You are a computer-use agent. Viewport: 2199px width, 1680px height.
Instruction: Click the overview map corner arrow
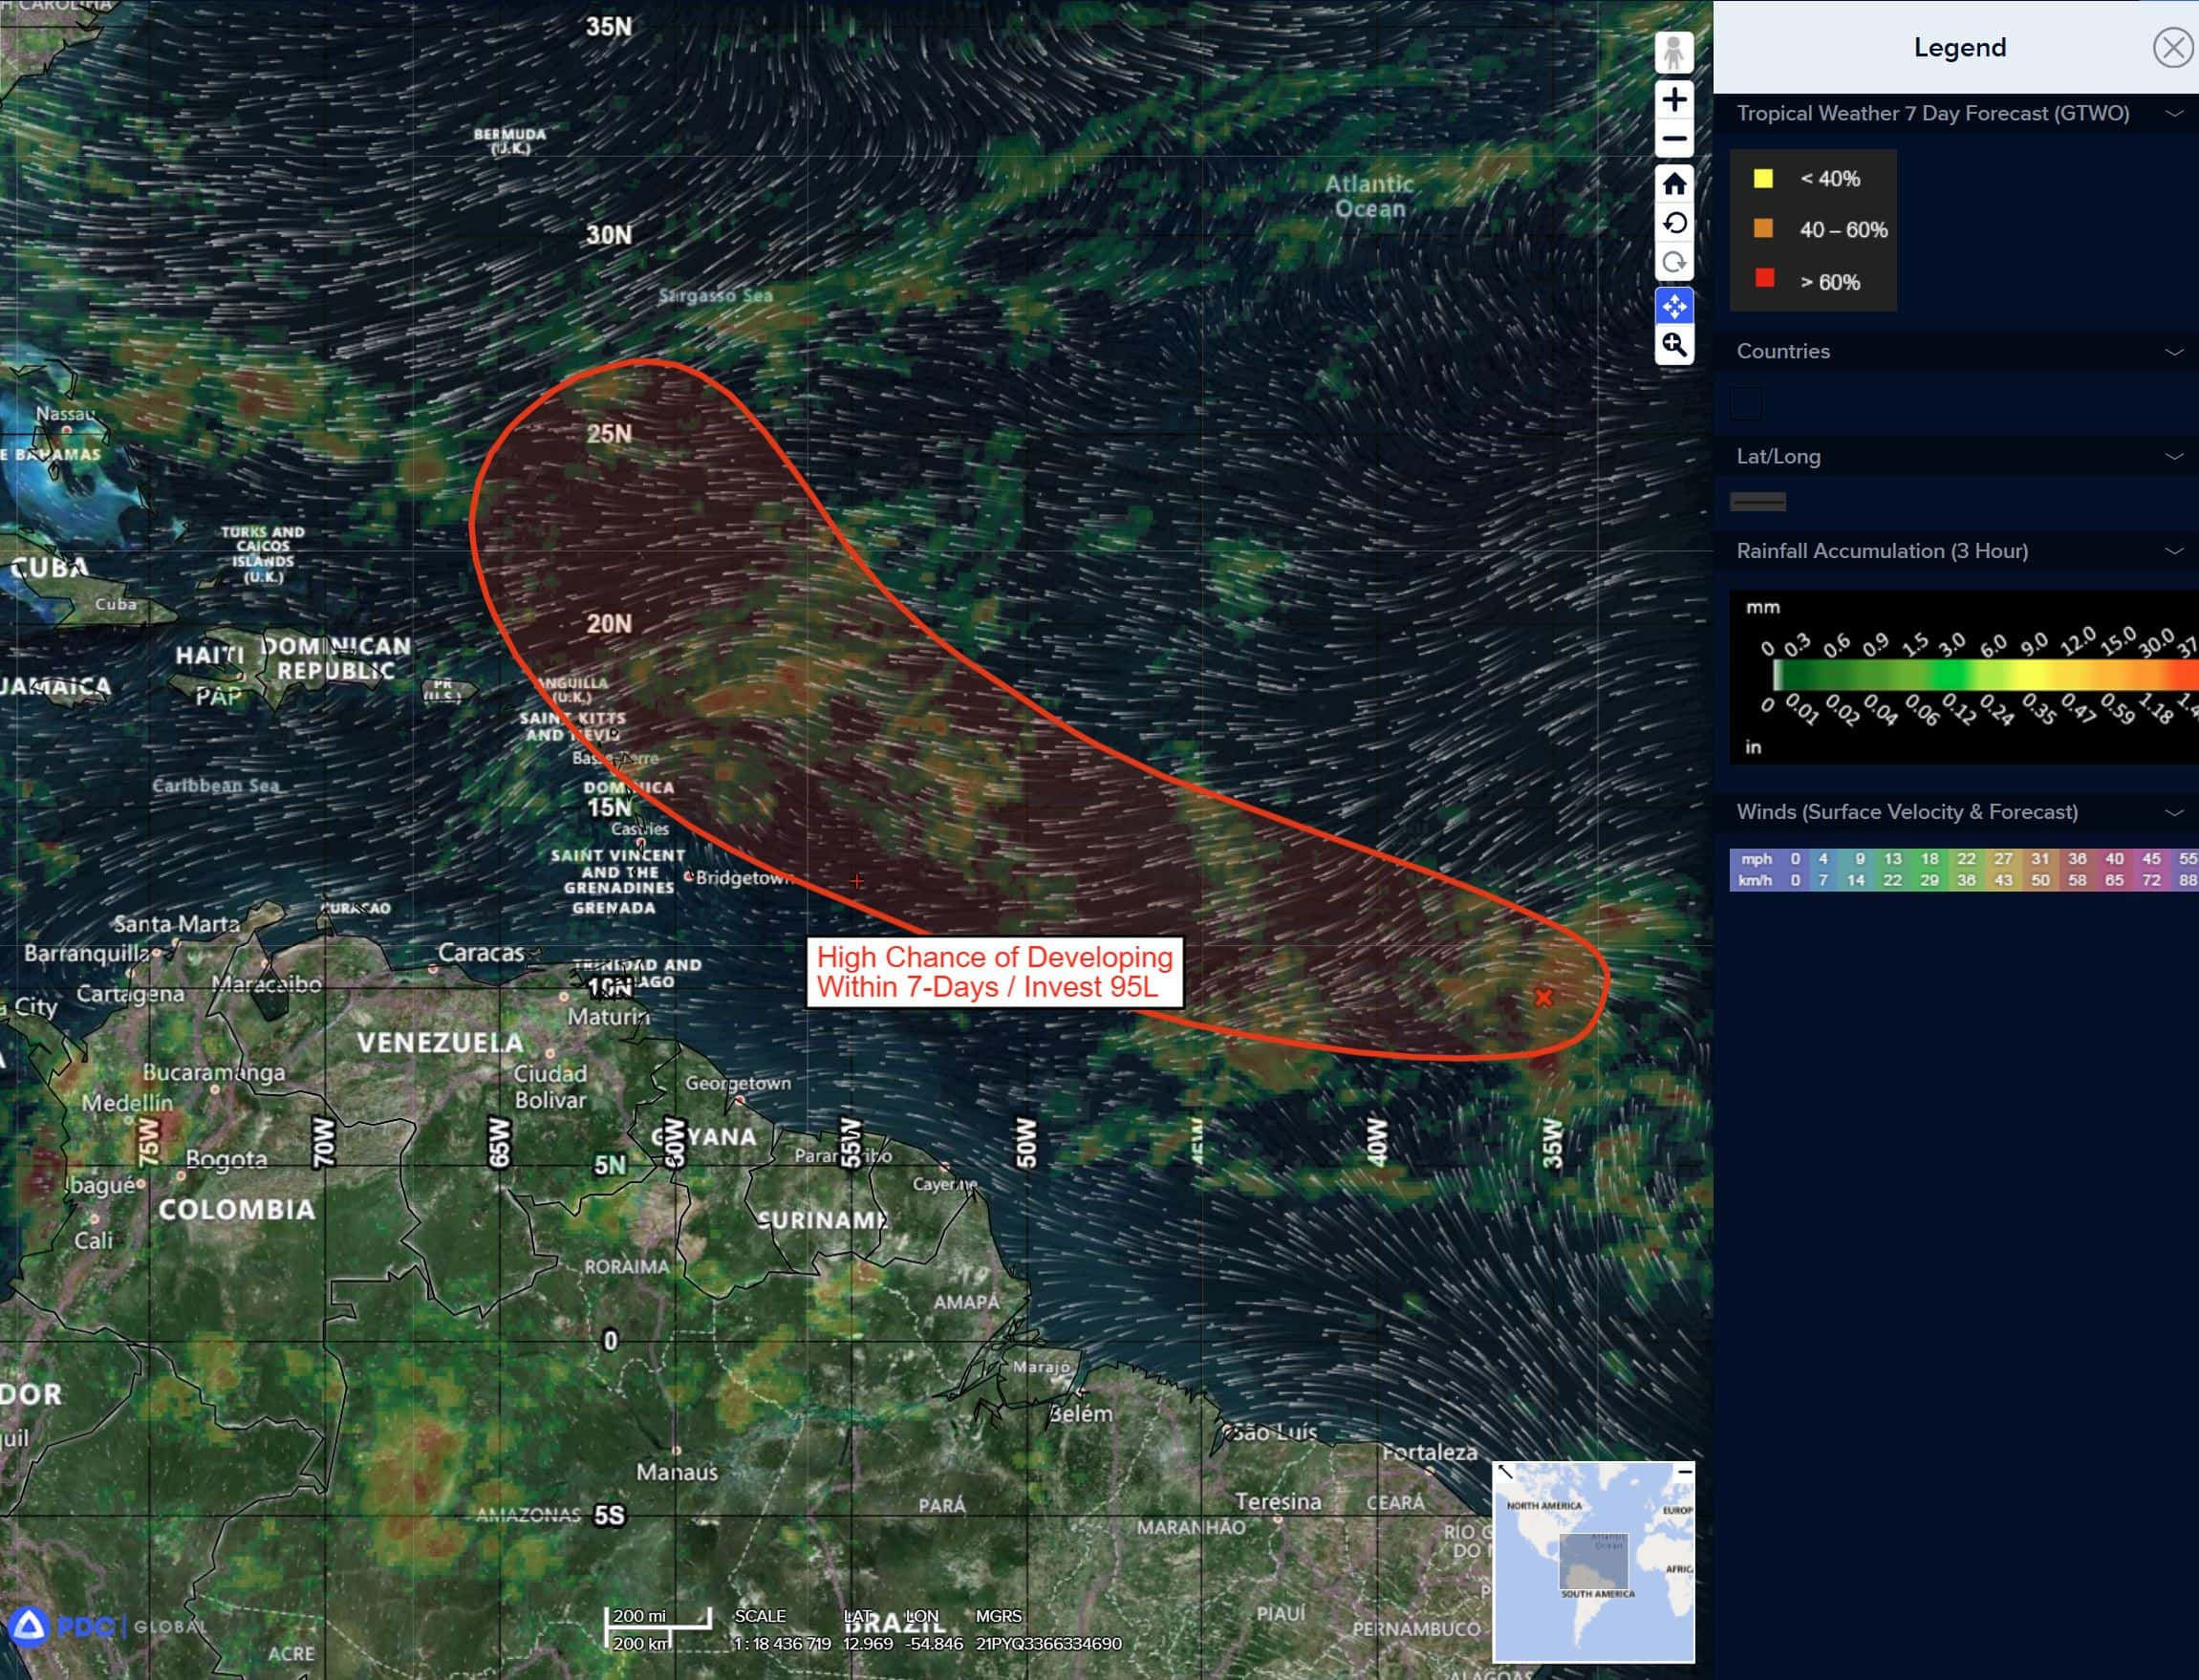click(x=1505, y=1472)
